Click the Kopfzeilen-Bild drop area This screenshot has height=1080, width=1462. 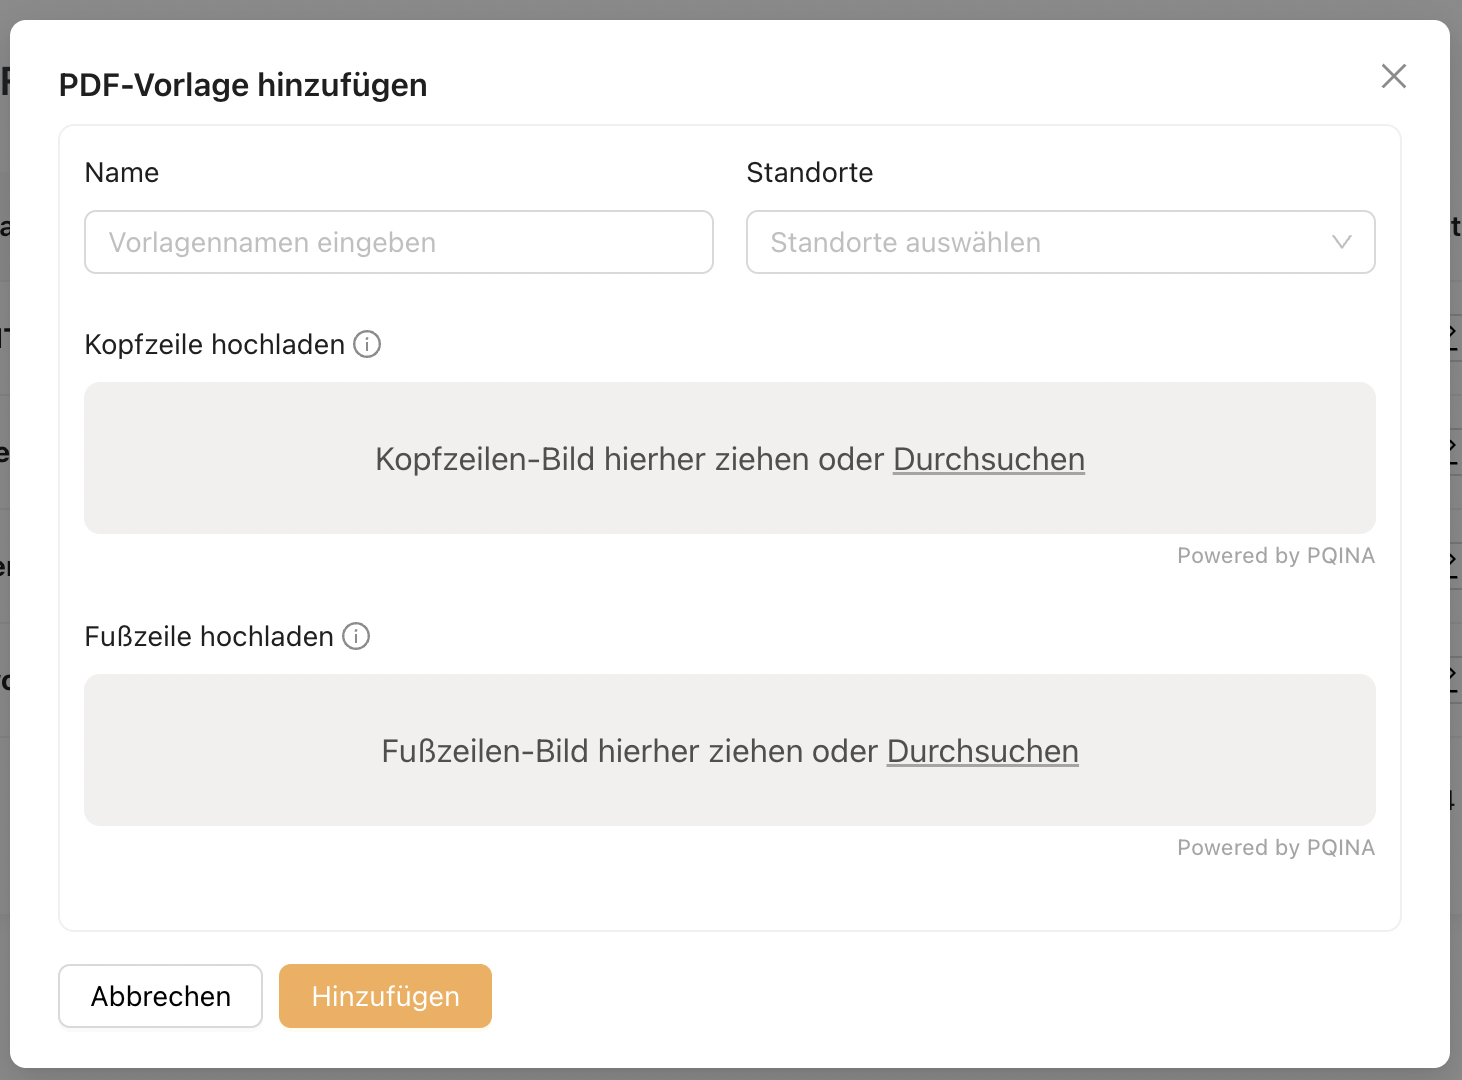[x=730, y=458]
